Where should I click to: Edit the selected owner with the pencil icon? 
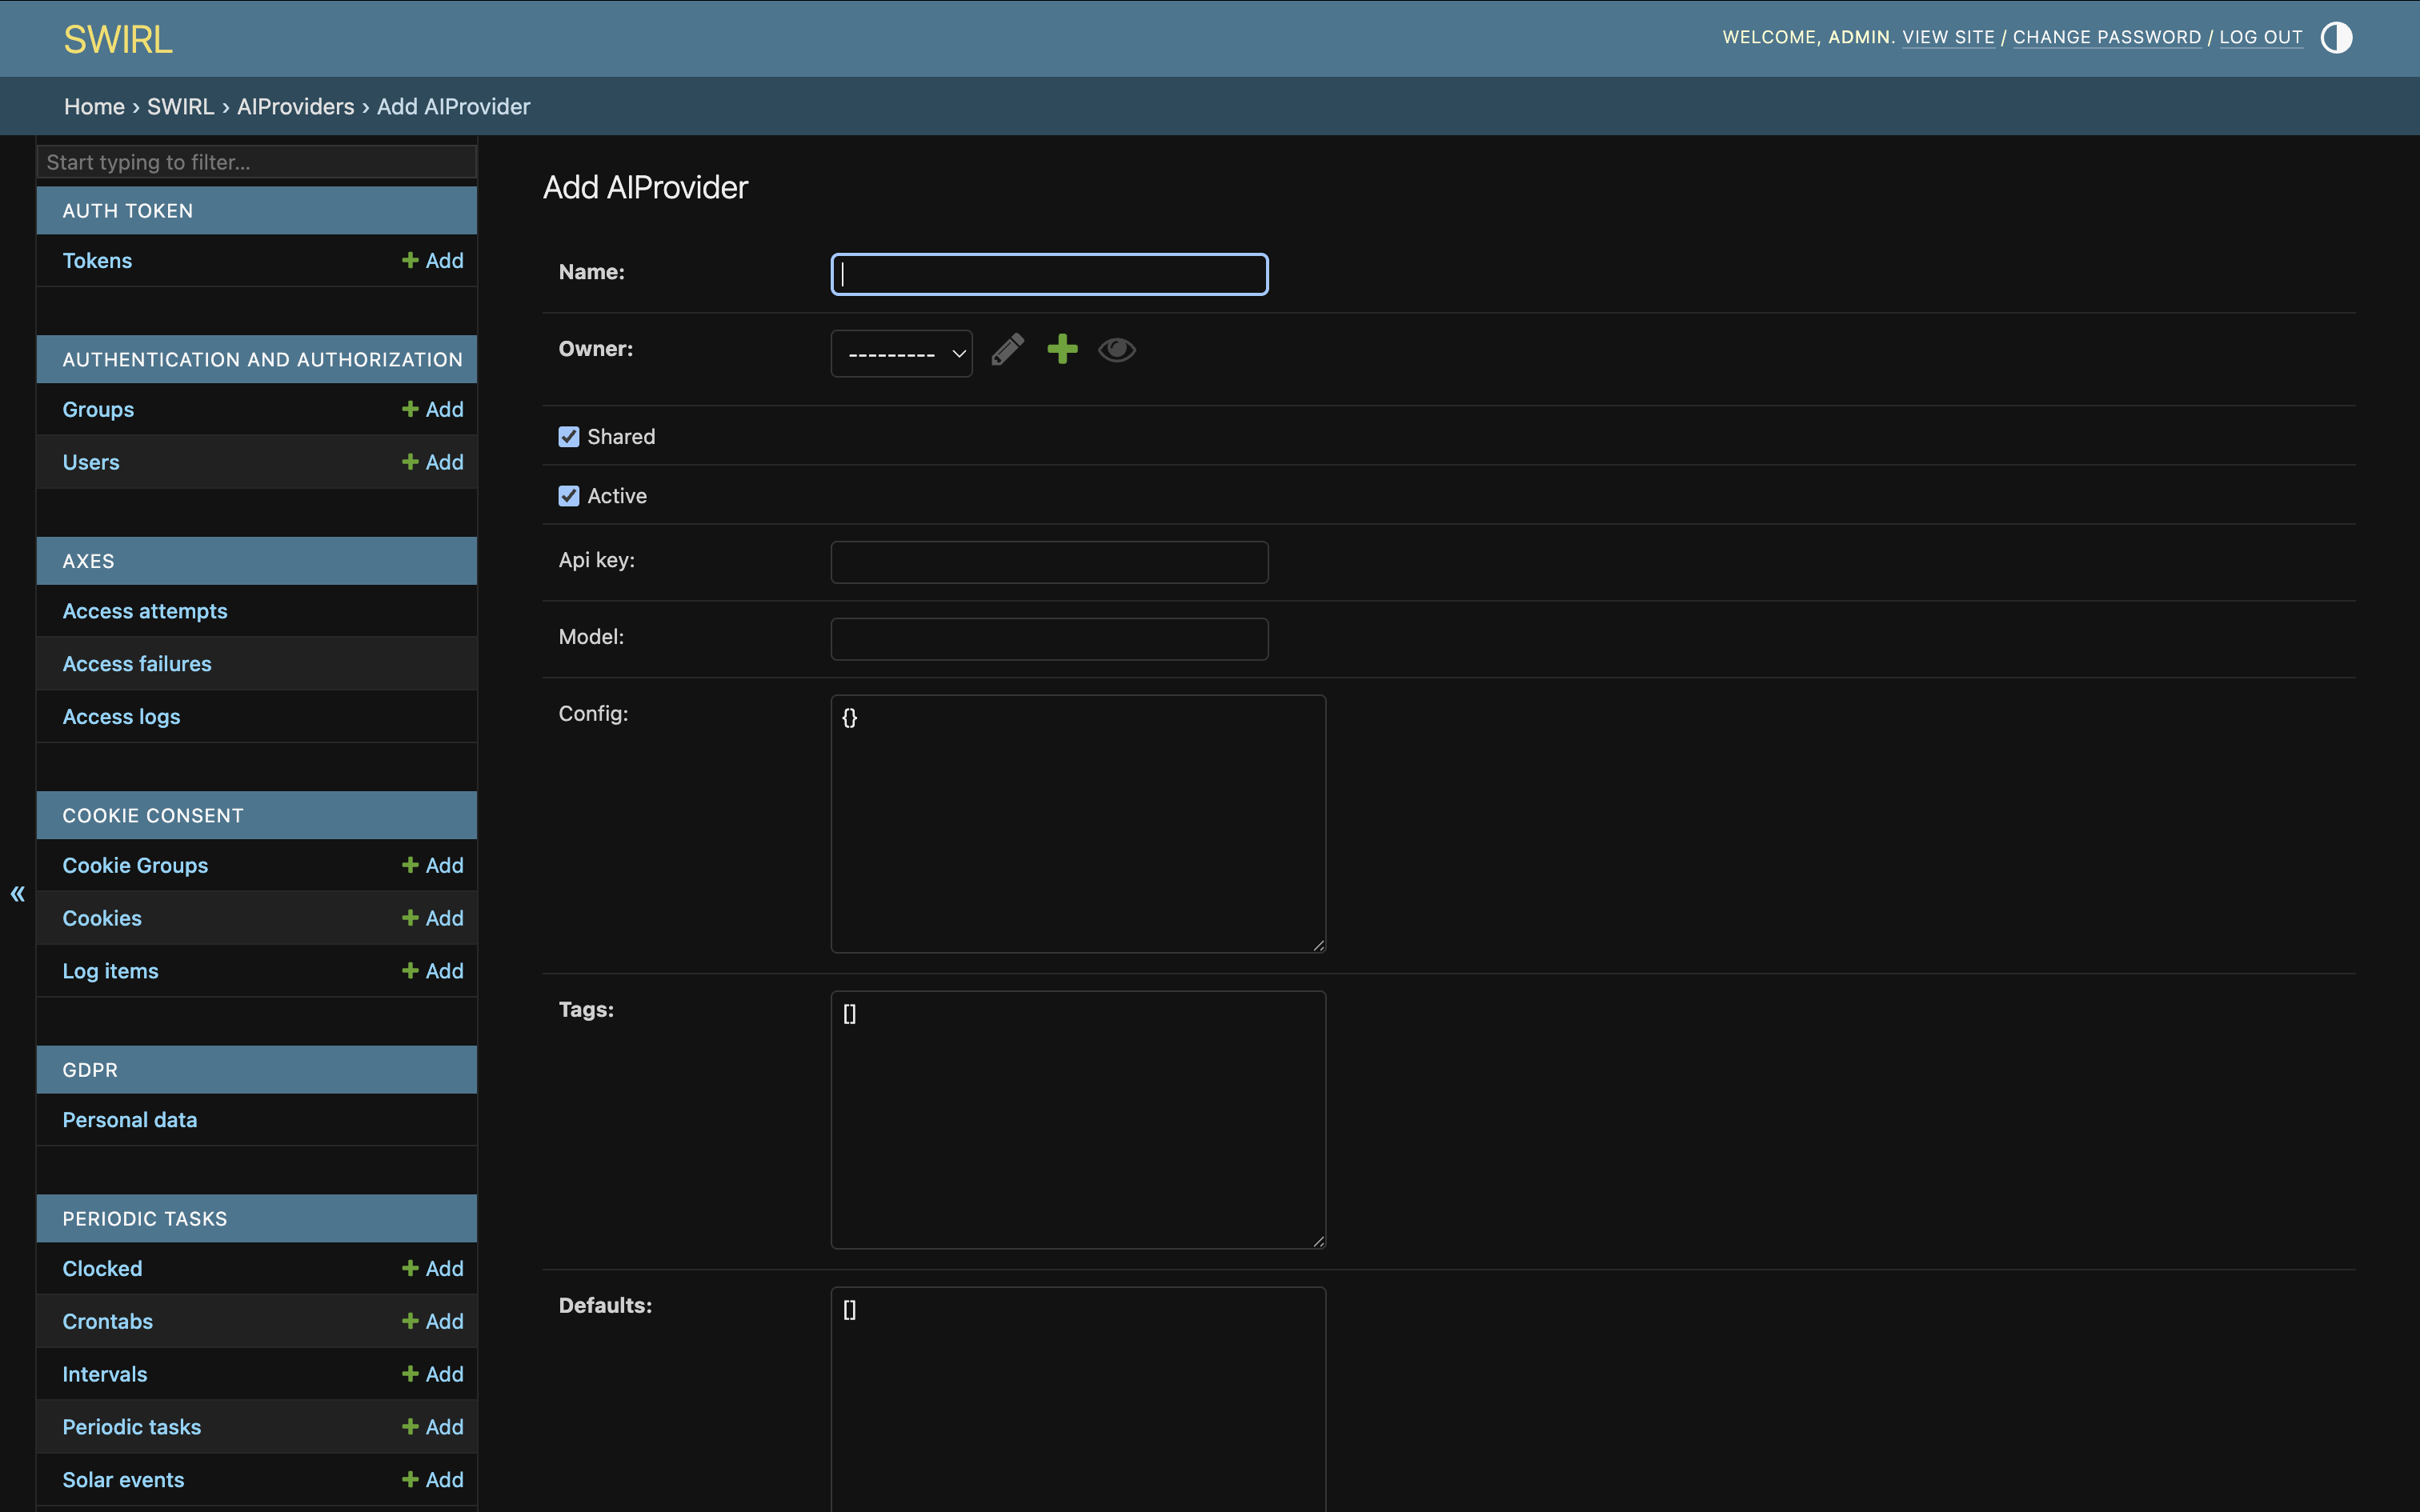click(x=1007, y=350)
